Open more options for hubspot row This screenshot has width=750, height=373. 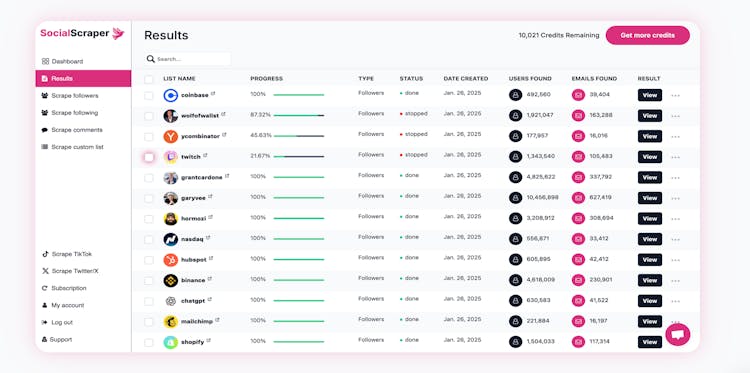(675, 260)
